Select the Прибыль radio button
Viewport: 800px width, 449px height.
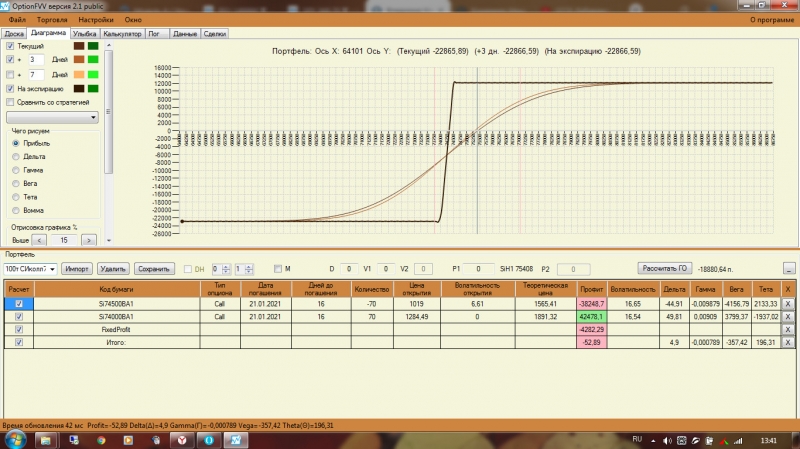(x=16, y=143)
